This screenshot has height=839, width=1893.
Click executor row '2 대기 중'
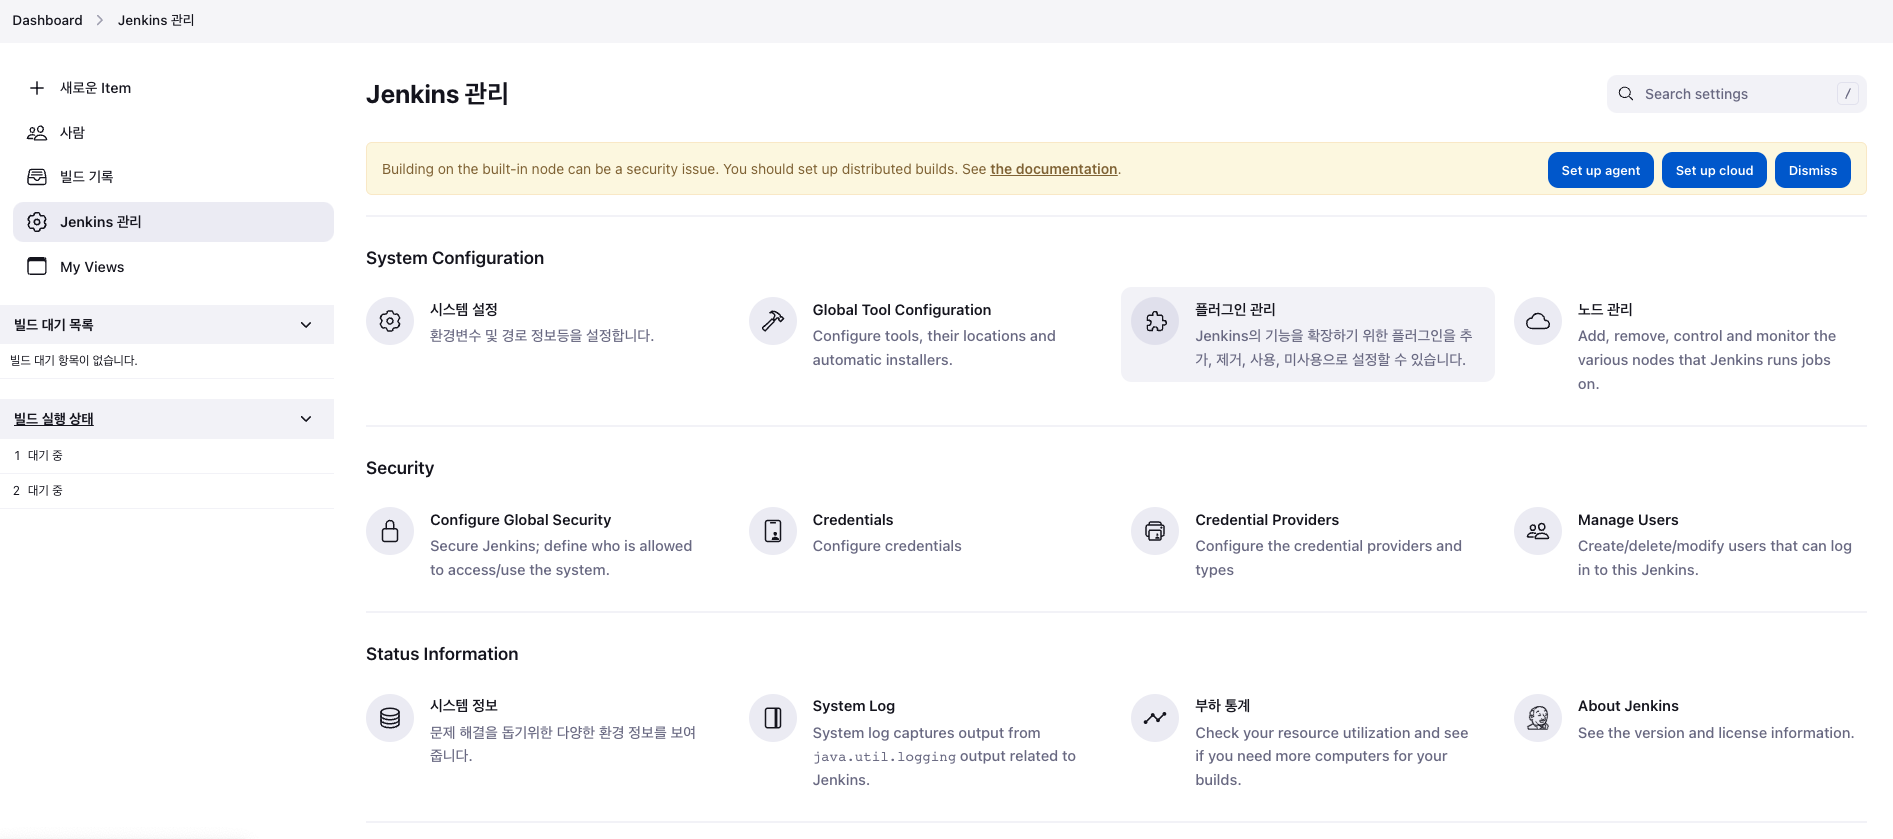coord(167,491)
